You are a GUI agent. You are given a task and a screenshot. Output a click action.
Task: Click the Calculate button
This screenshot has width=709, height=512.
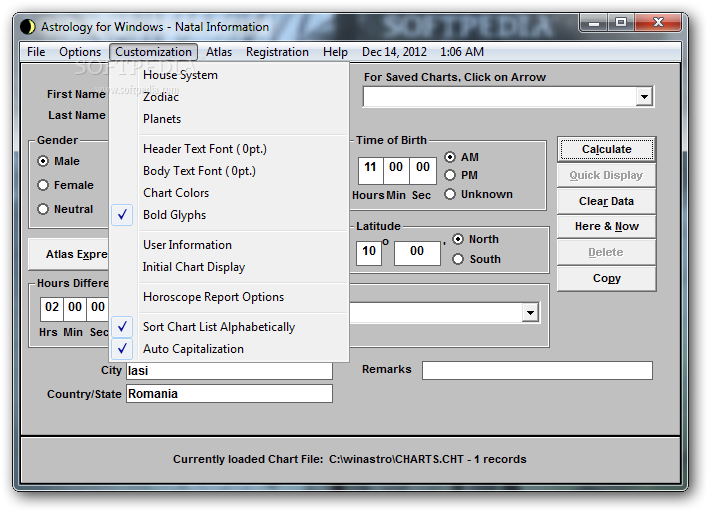click(606, 149)
